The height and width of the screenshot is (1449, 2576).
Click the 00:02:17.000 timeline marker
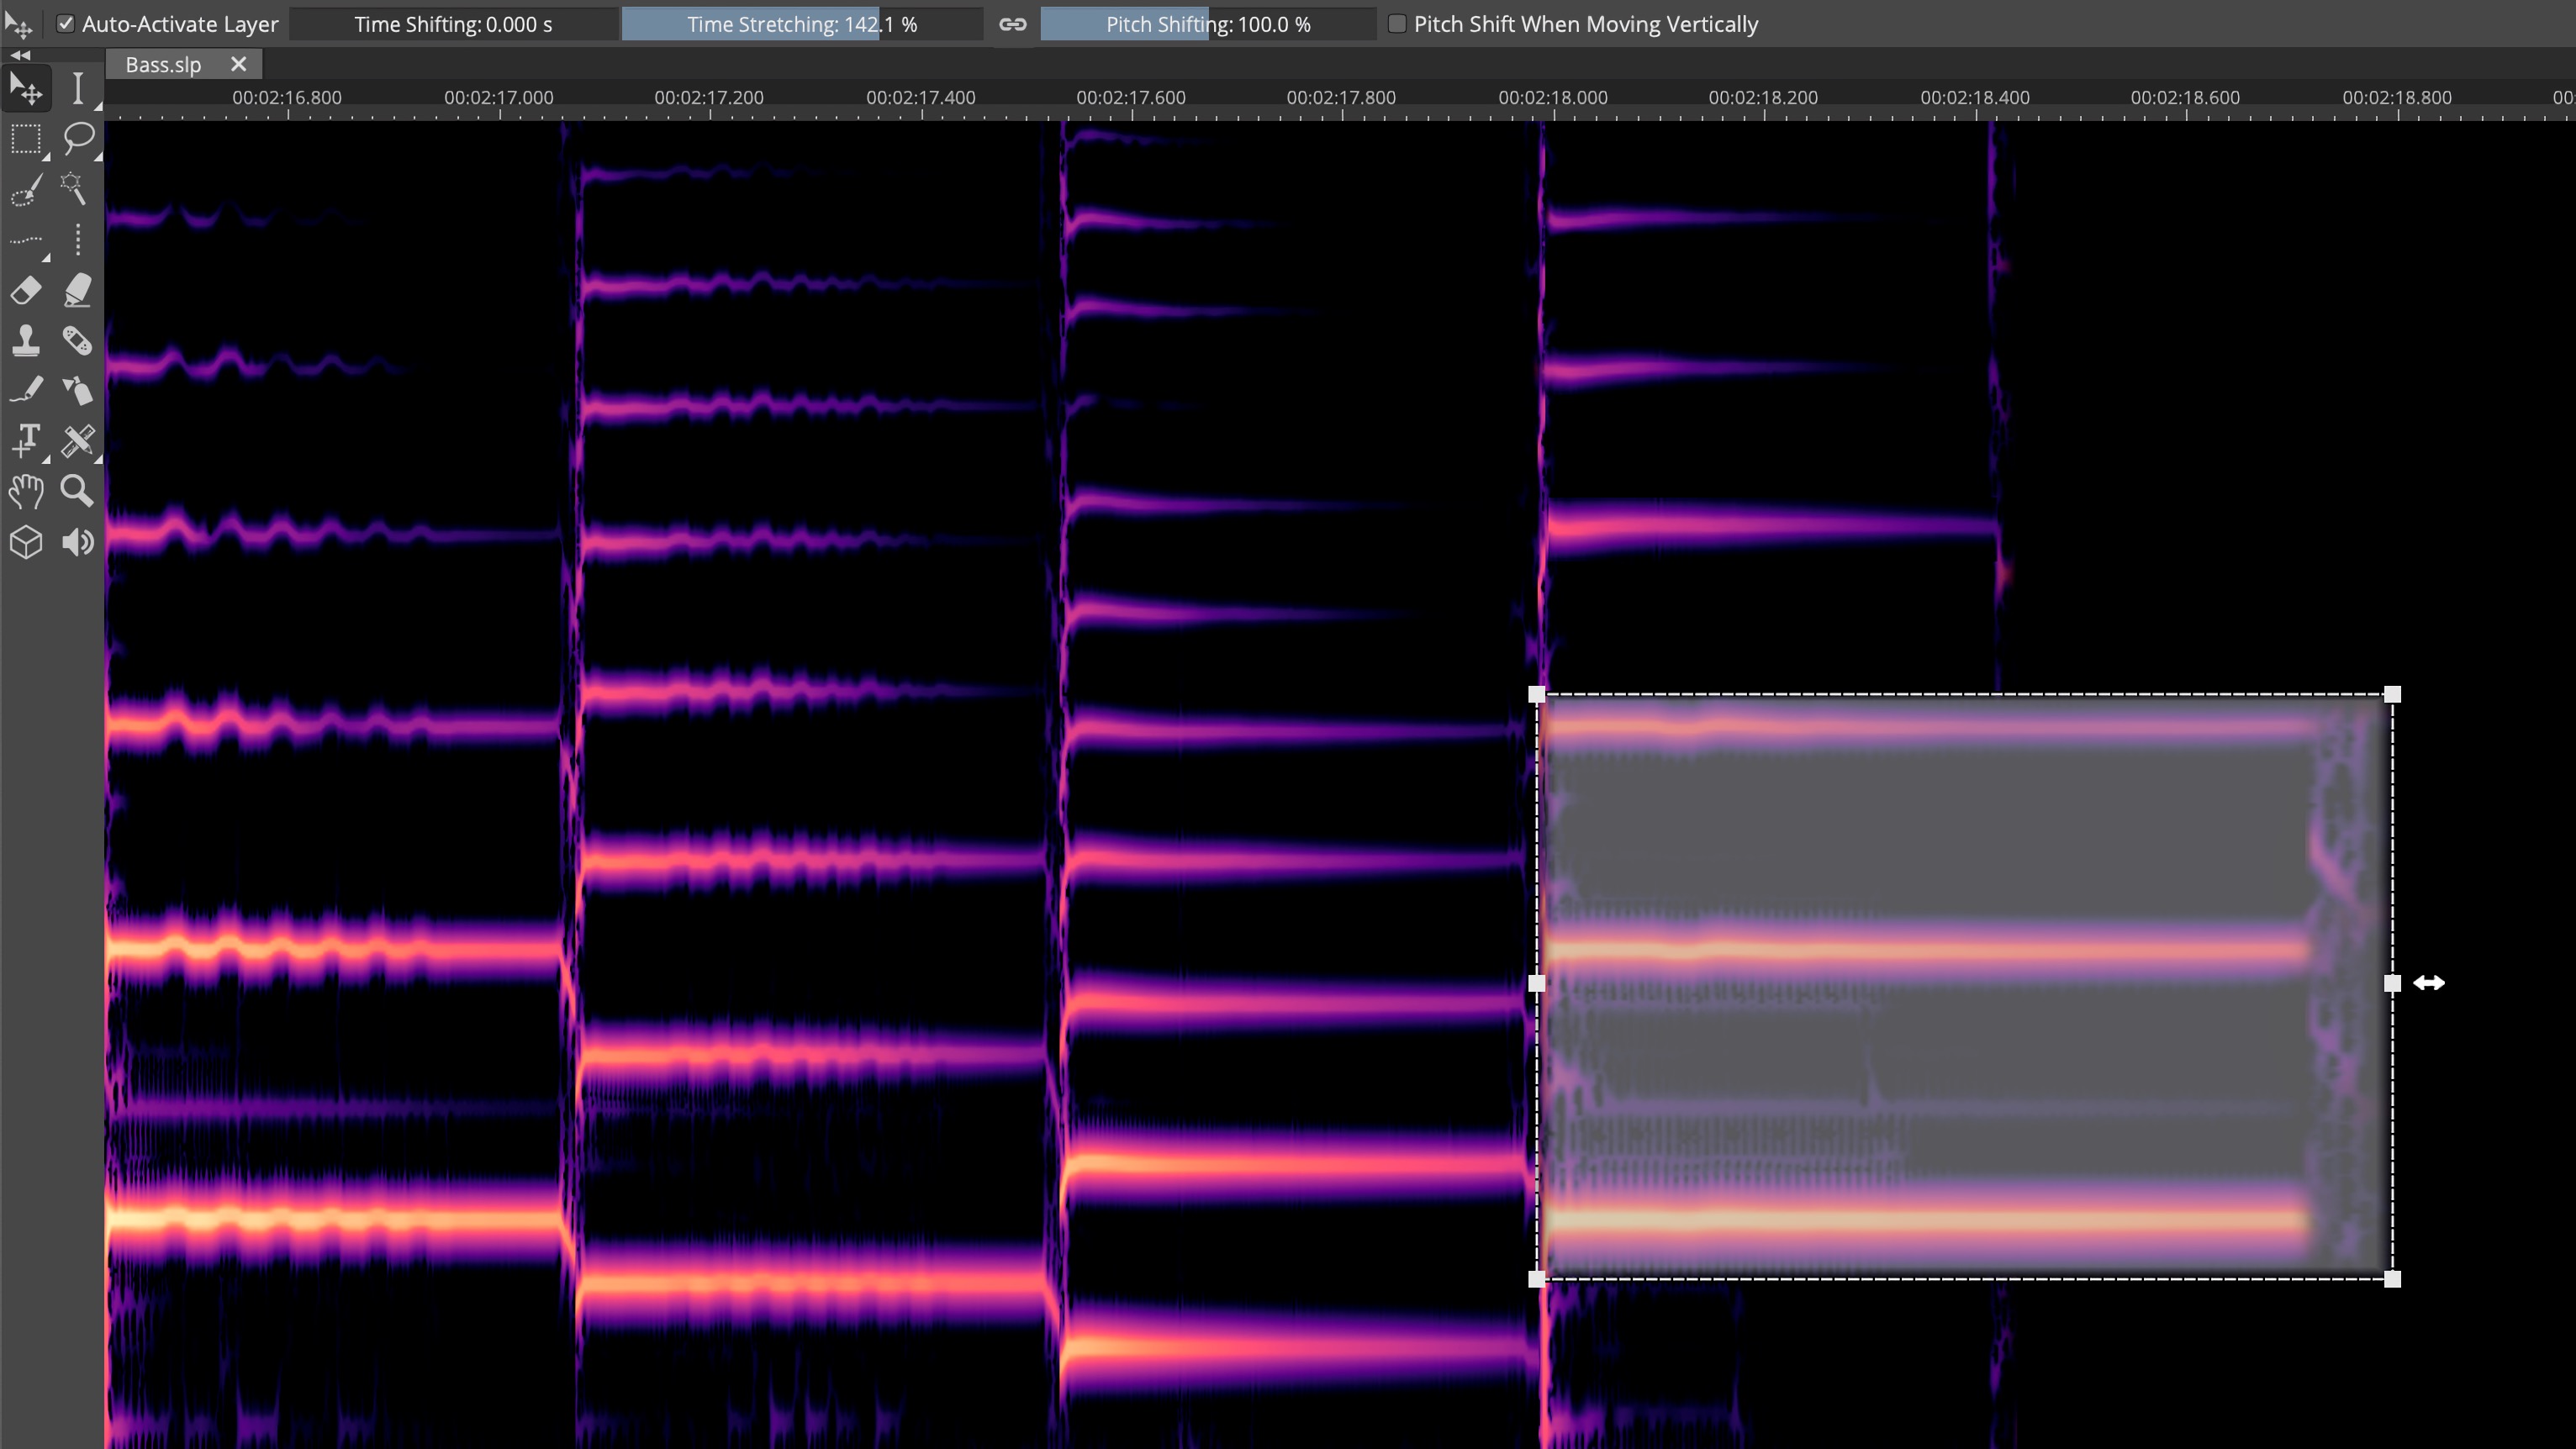(498, 98)
